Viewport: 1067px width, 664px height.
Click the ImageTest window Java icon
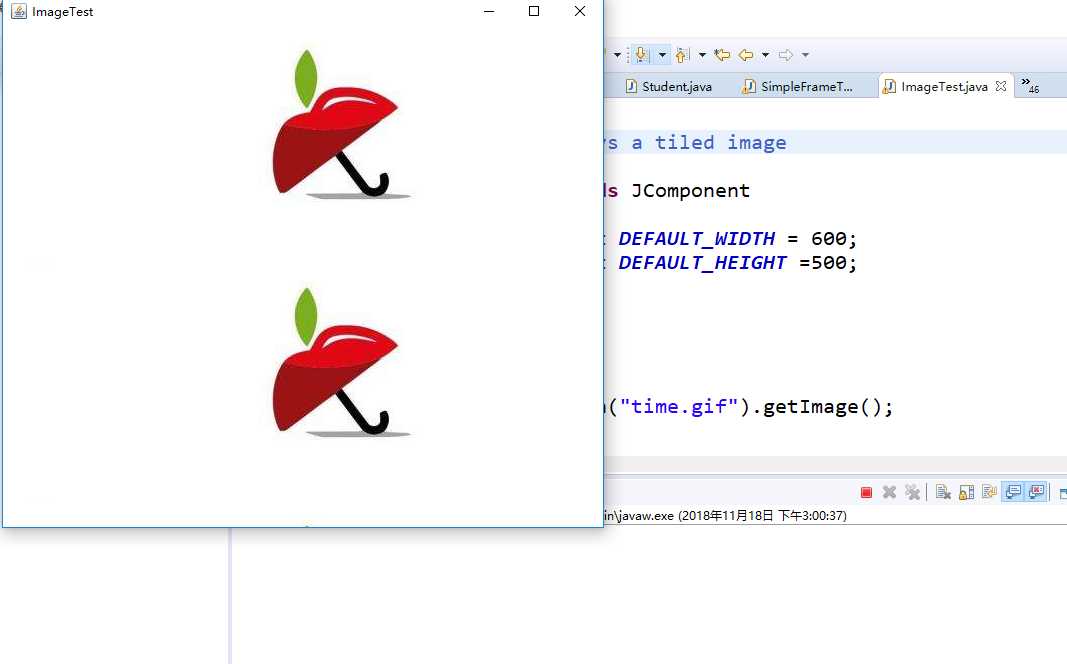(18, 12)
